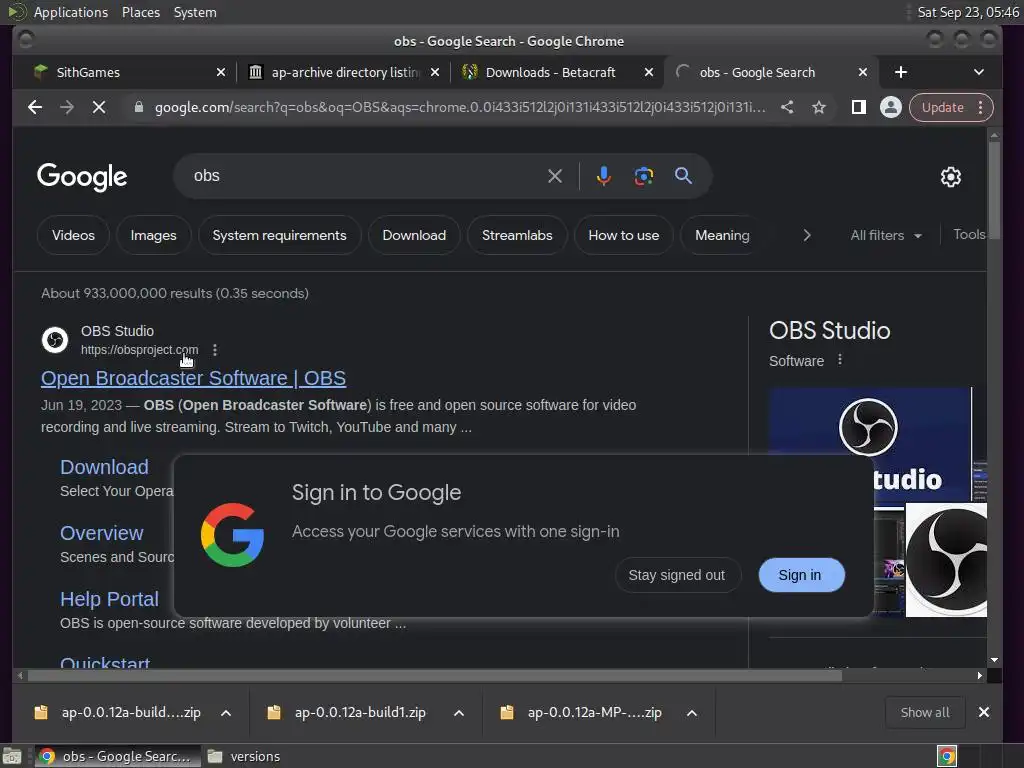1024x768 pixels.
Task: Click the Sign in button
Action: [x=801, y=575]
